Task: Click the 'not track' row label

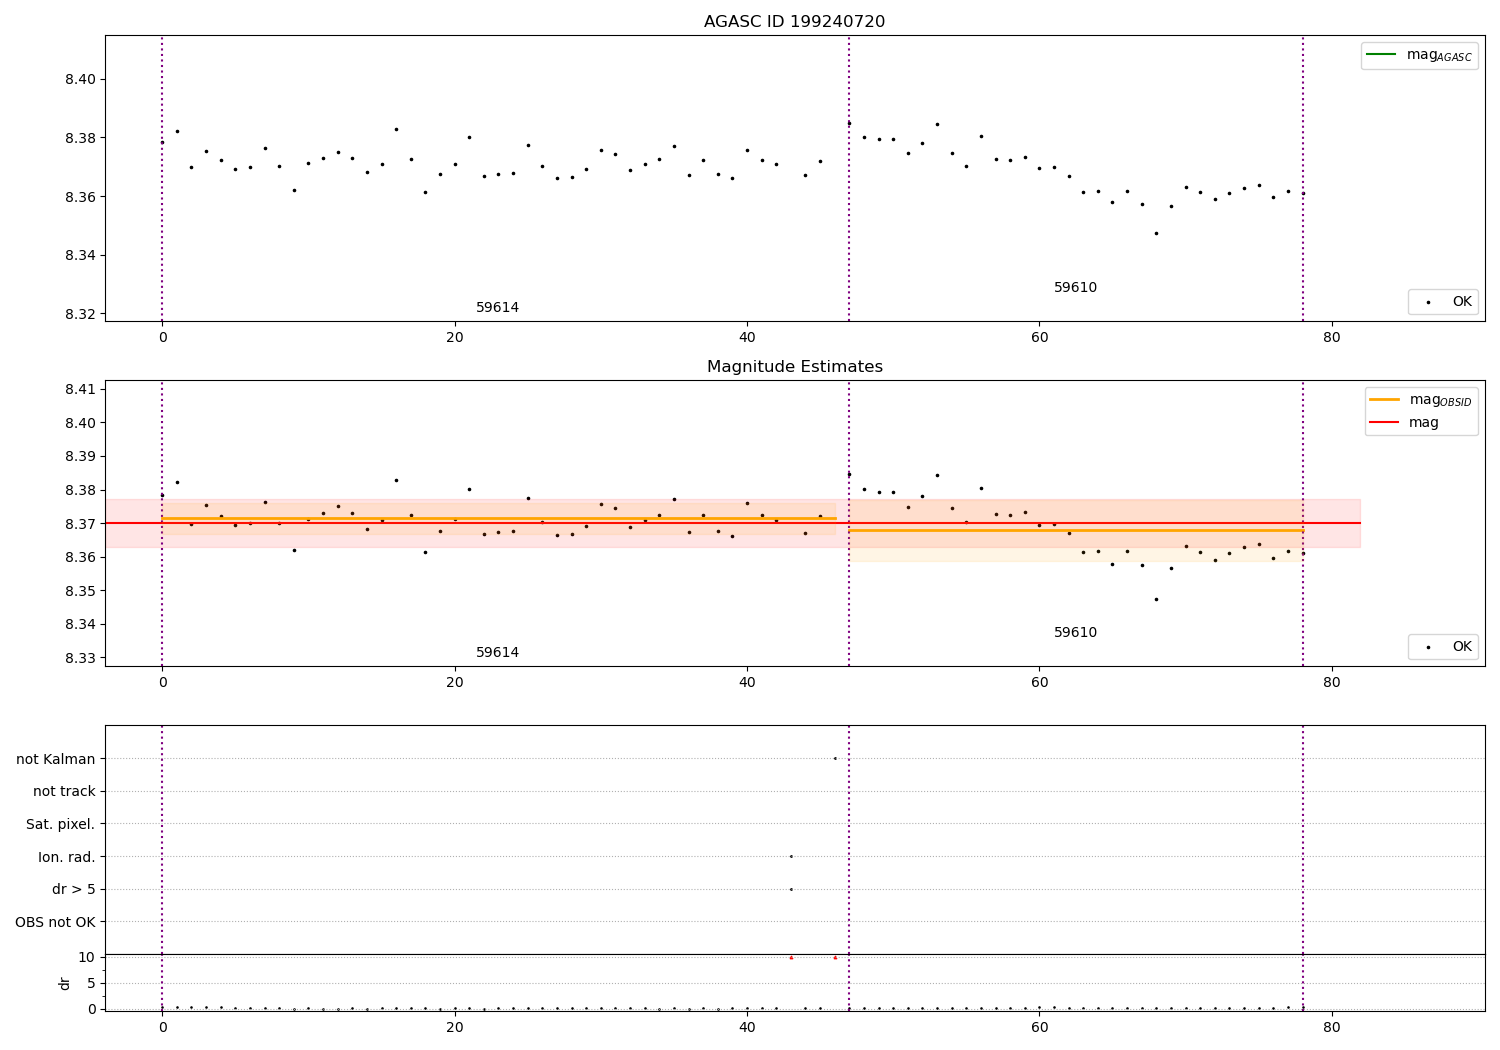Action: click(64, 791)
